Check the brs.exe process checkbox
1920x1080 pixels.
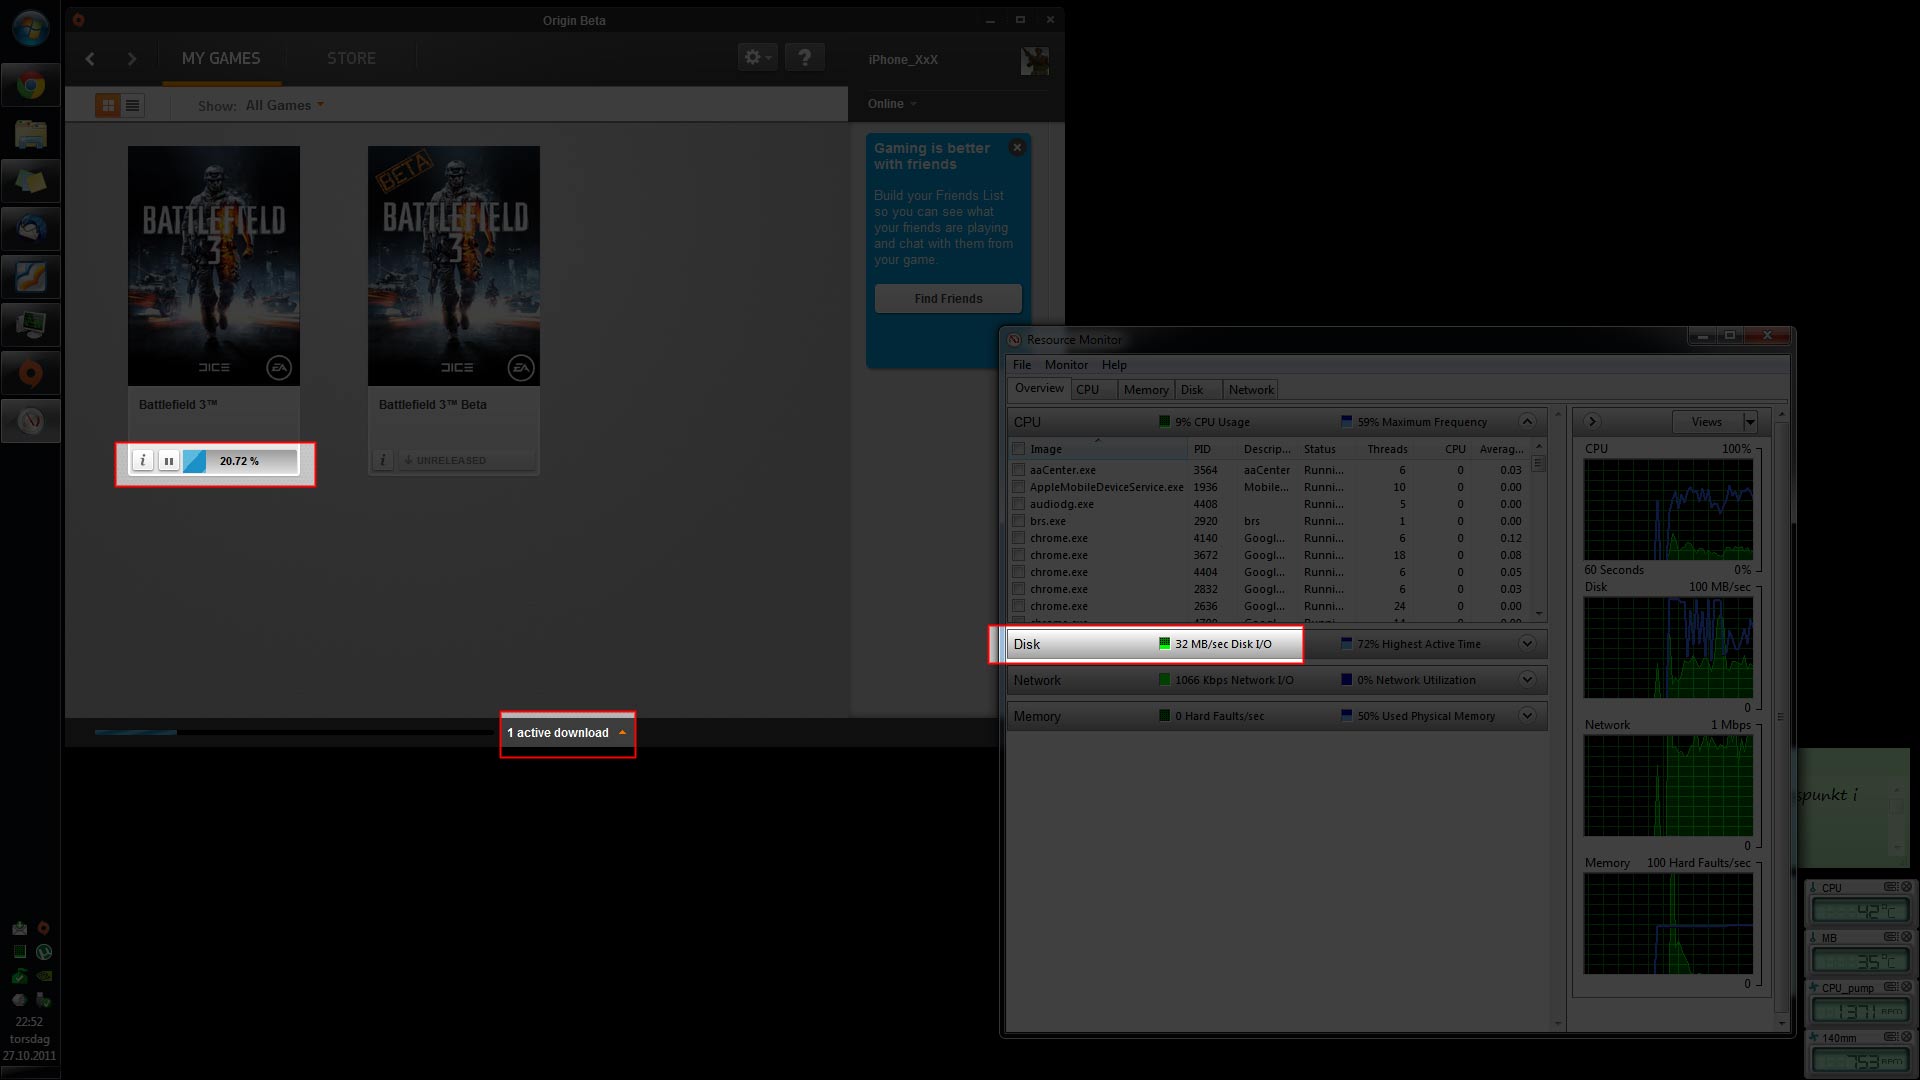(x=1018, y=521)
